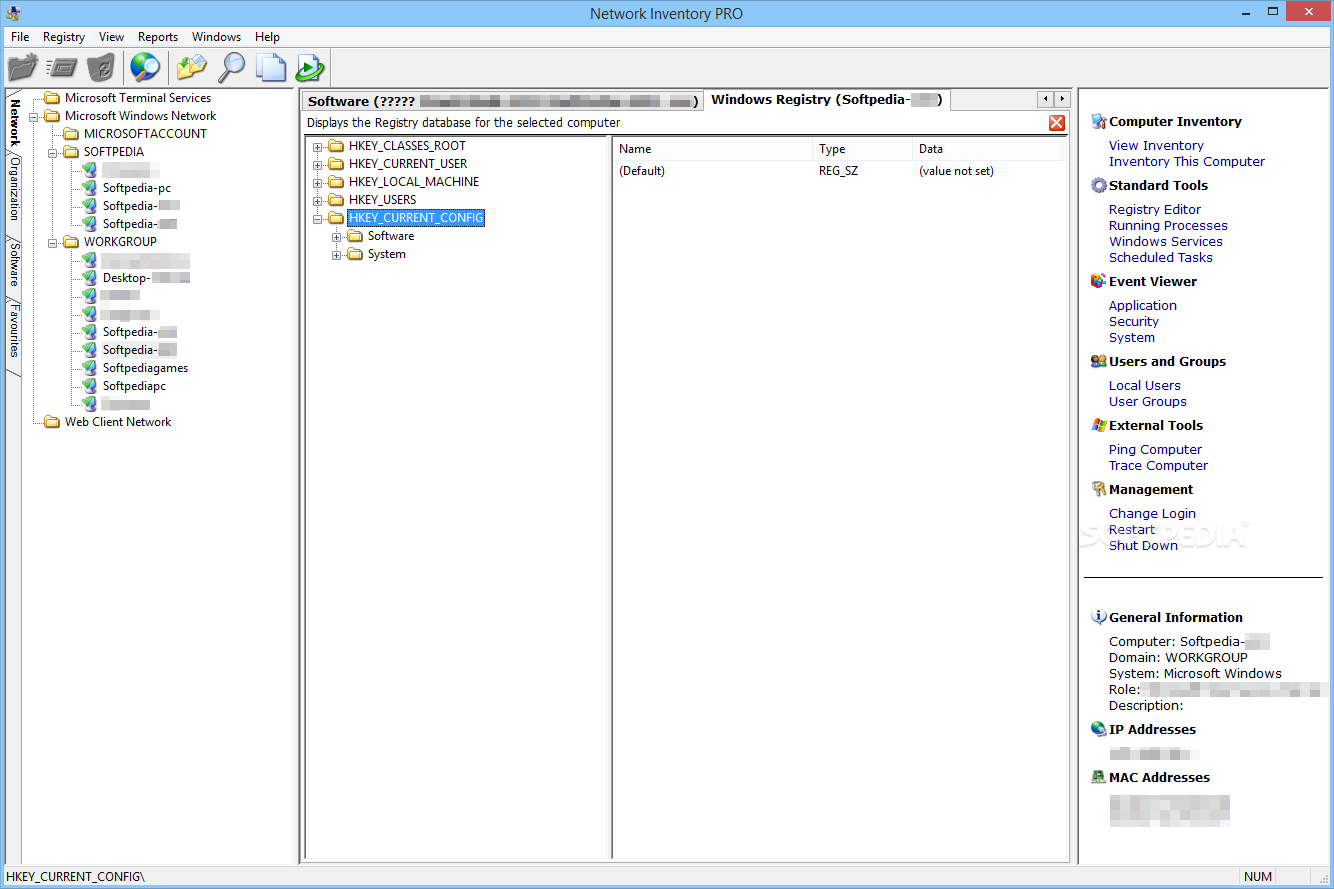Viewport: 1334px width, 889px height.
Task: Click the Type column header
Action: (863, 149)
